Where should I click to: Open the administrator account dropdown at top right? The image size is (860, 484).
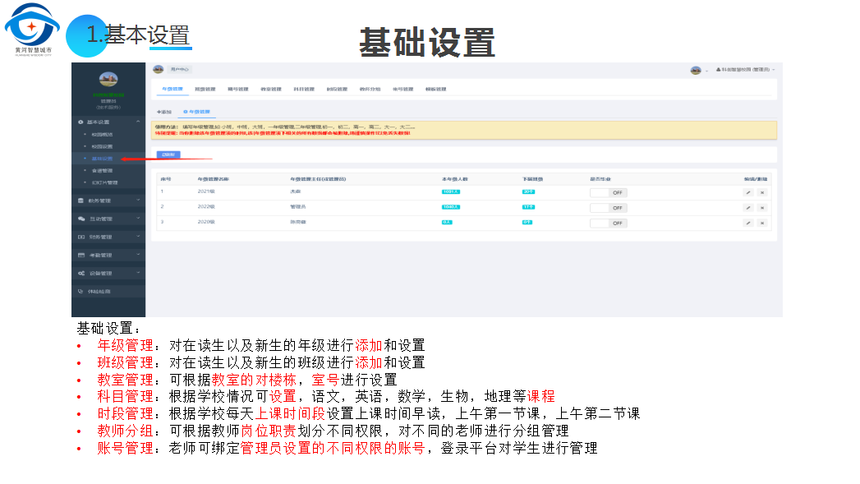(x=745, y=70)
